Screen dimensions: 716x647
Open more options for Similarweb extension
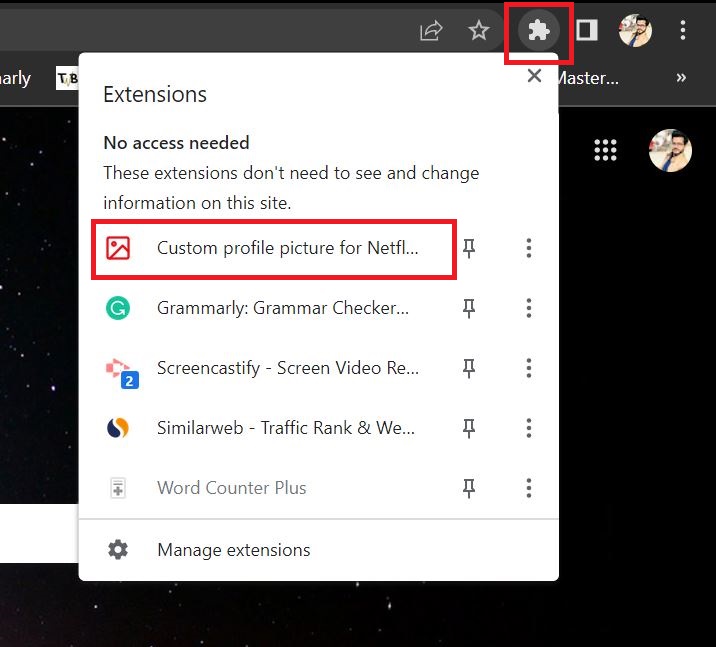click(529, 428)
